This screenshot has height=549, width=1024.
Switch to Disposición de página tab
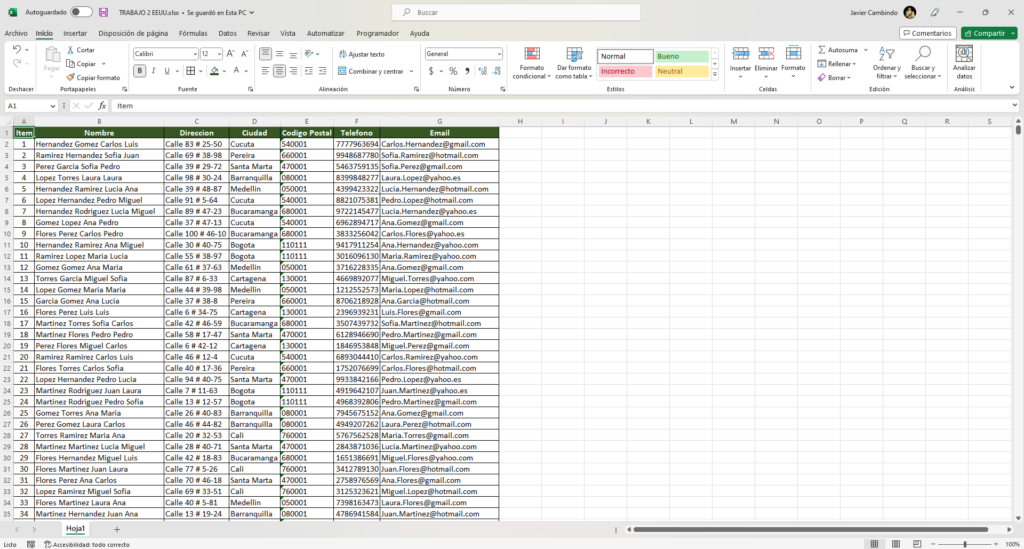133,33
